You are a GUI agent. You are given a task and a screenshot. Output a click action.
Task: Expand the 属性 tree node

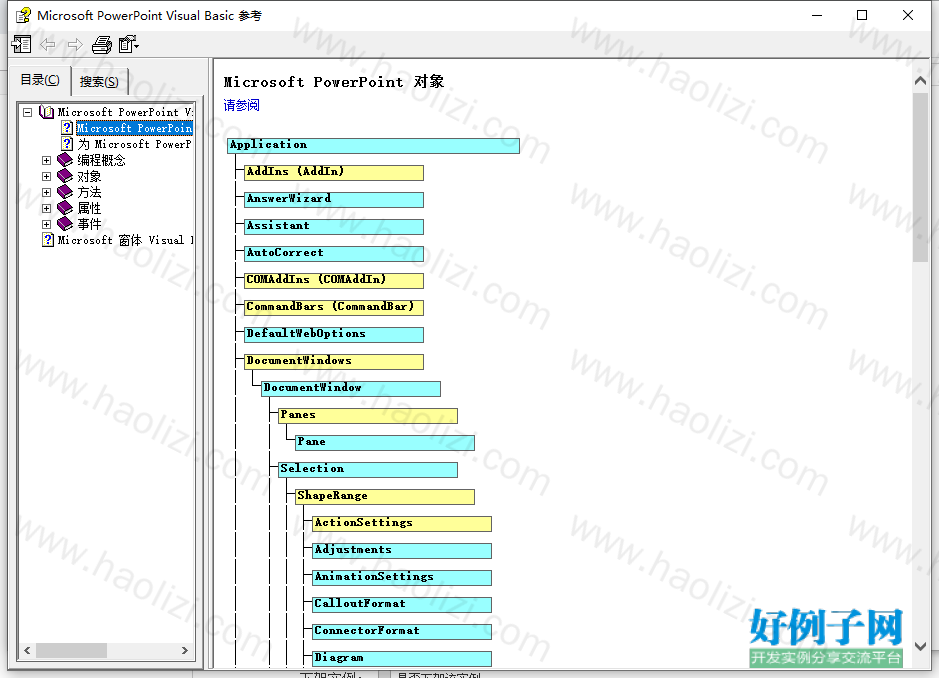coord(46,208)
